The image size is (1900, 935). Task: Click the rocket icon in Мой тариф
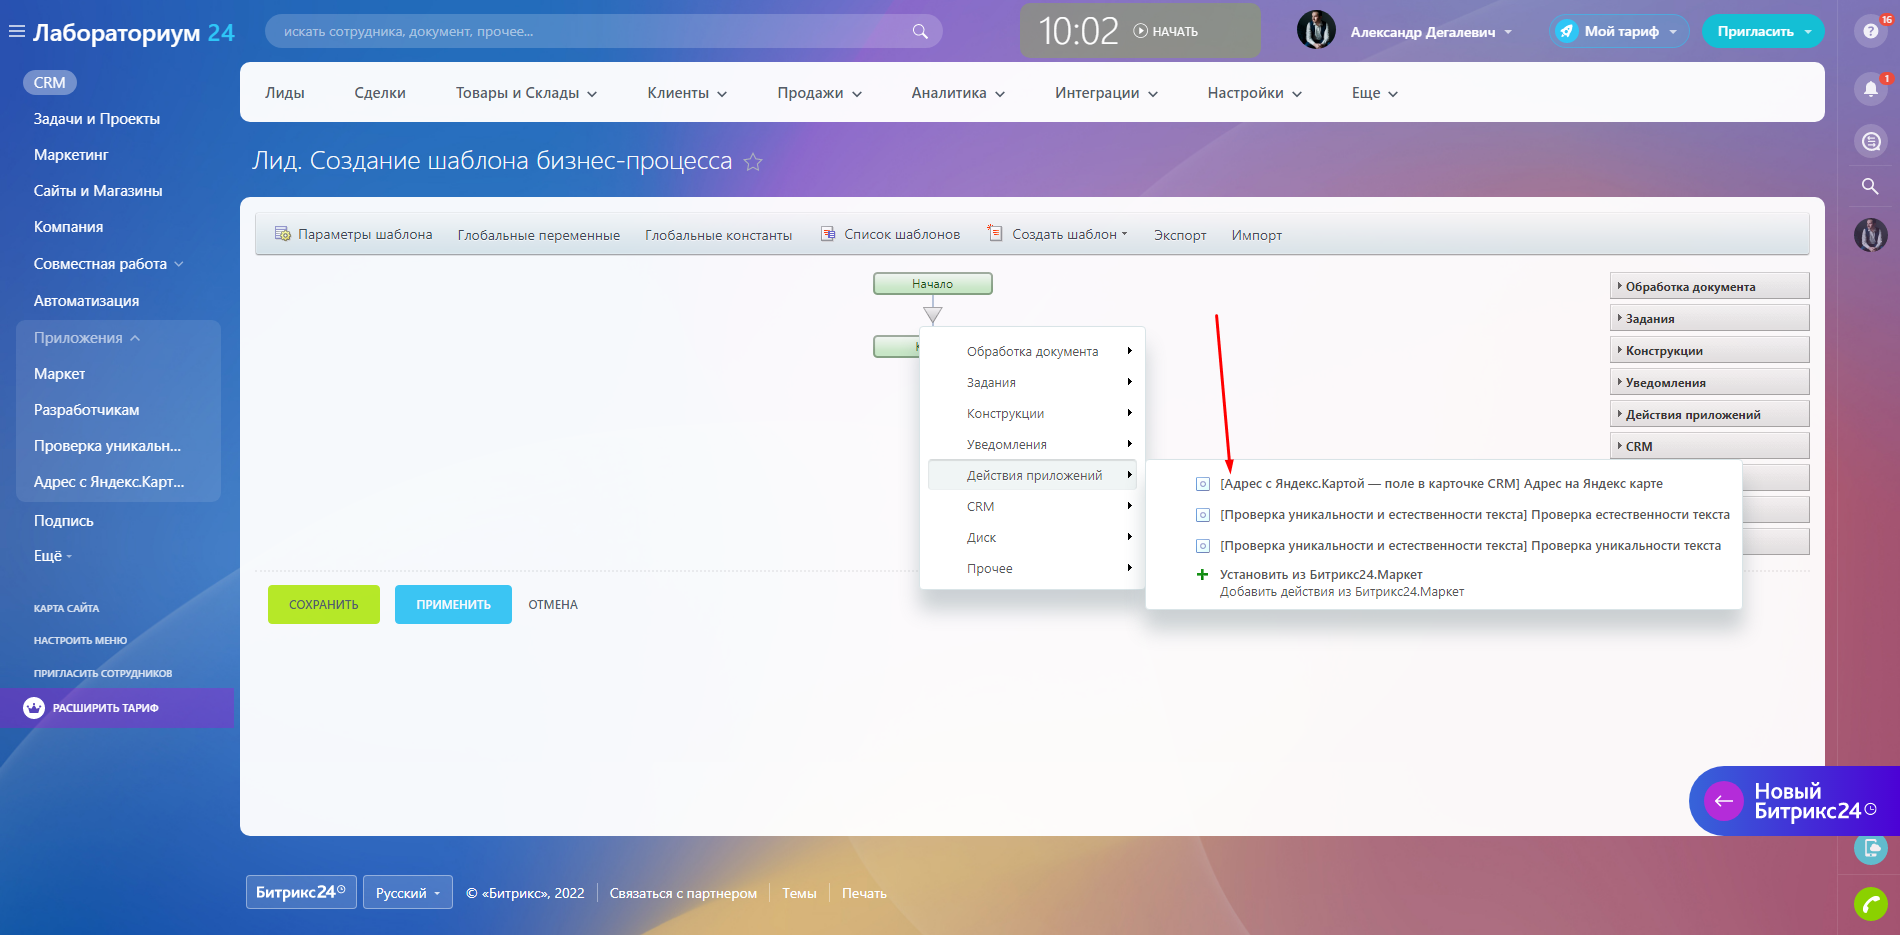pos(1567,31)
